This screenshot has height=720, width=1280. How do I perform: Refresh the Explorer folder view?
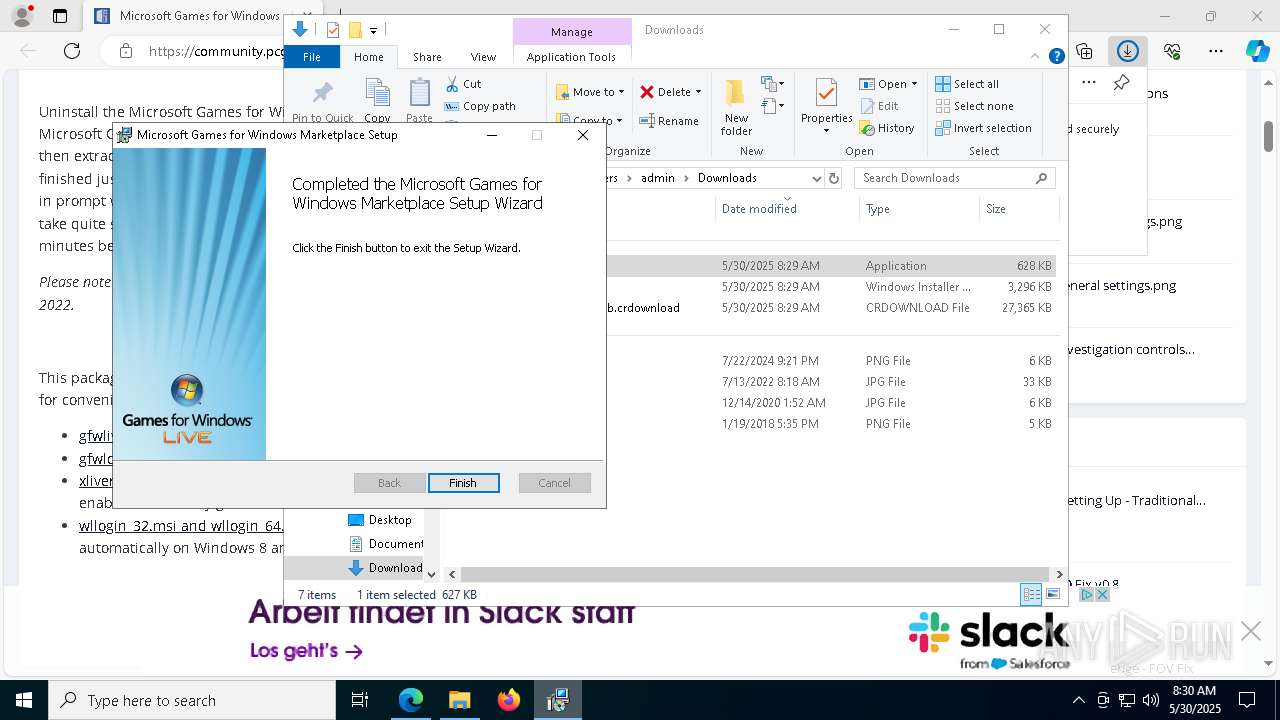(x=835, y=178)
